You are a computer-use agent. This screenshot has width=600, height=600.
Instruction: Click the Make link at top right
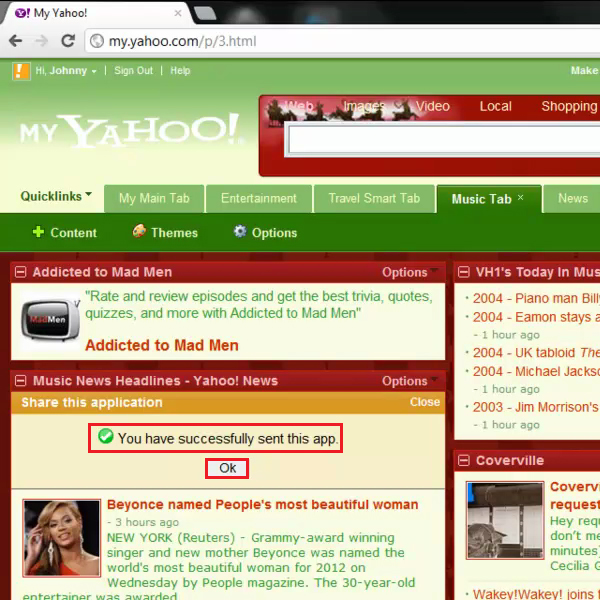click(x=585, y=70)
